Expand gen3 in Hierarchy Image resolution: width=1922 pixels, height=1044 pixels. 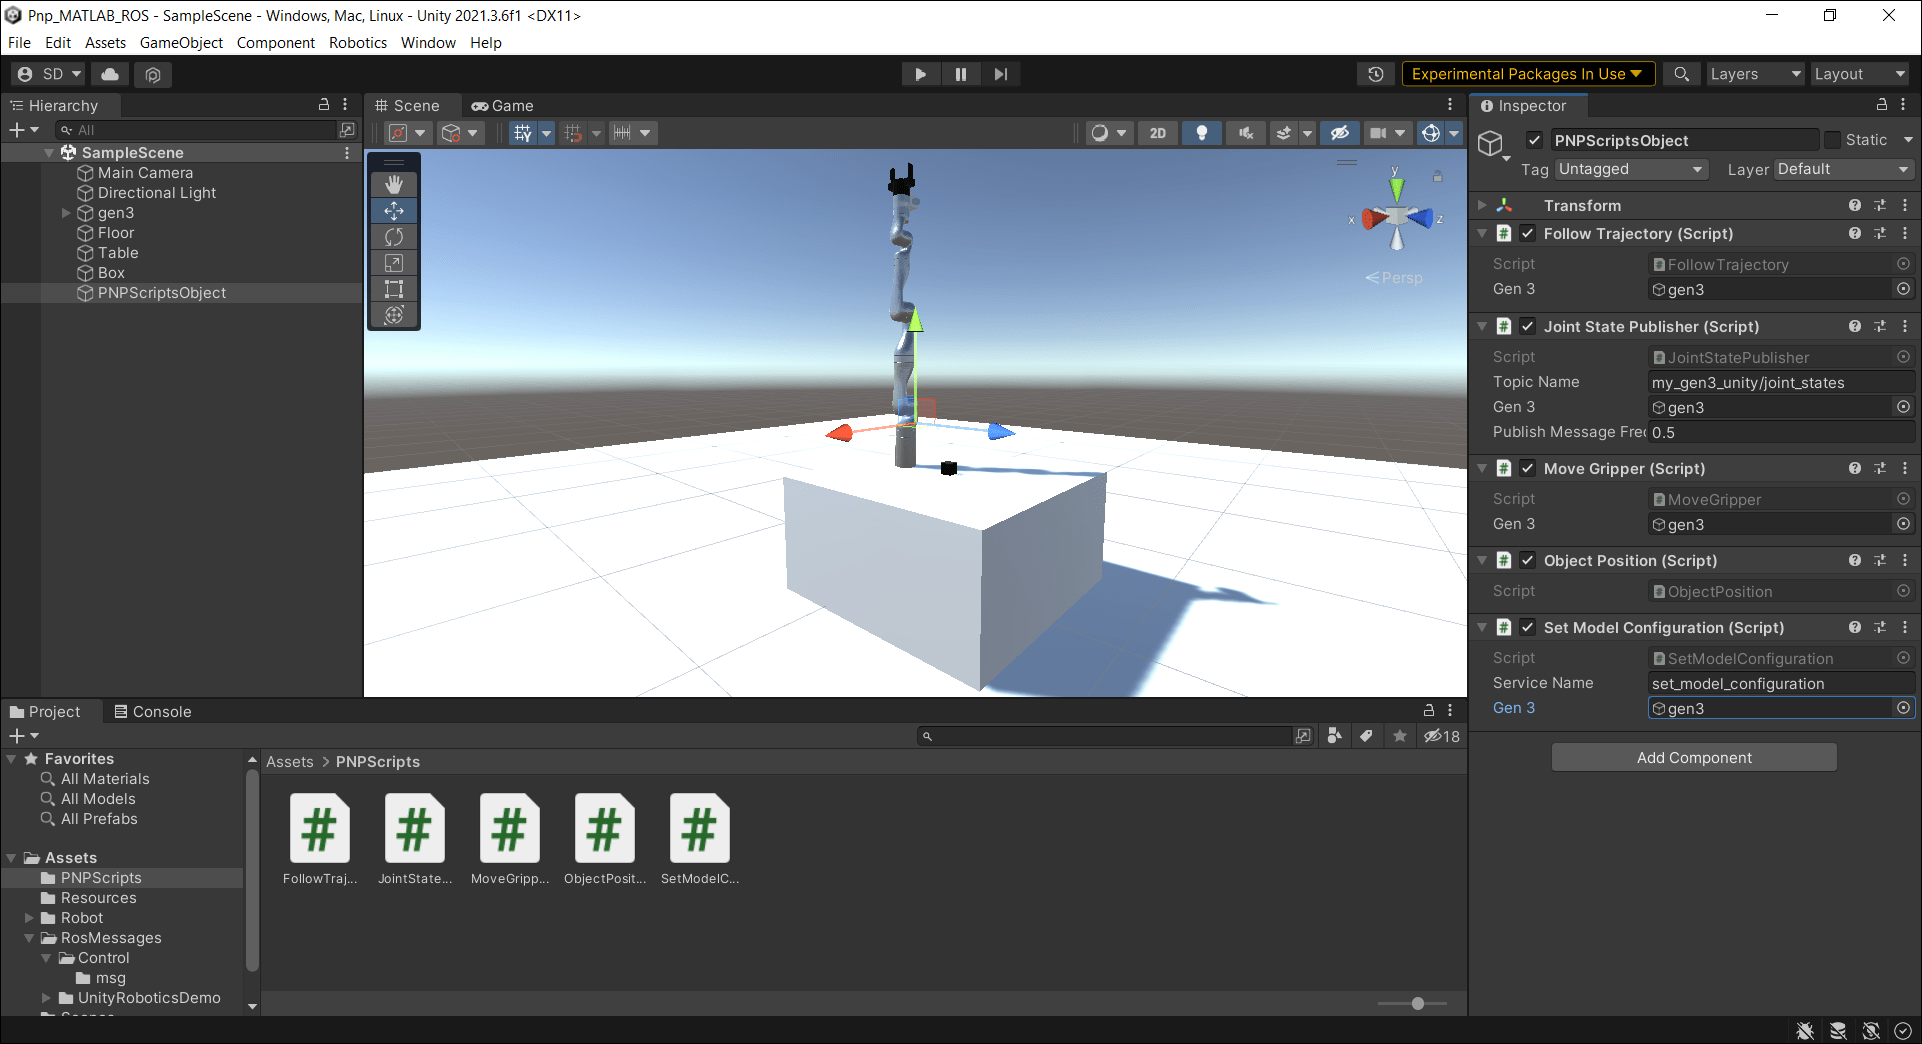(x=66, y=213)
